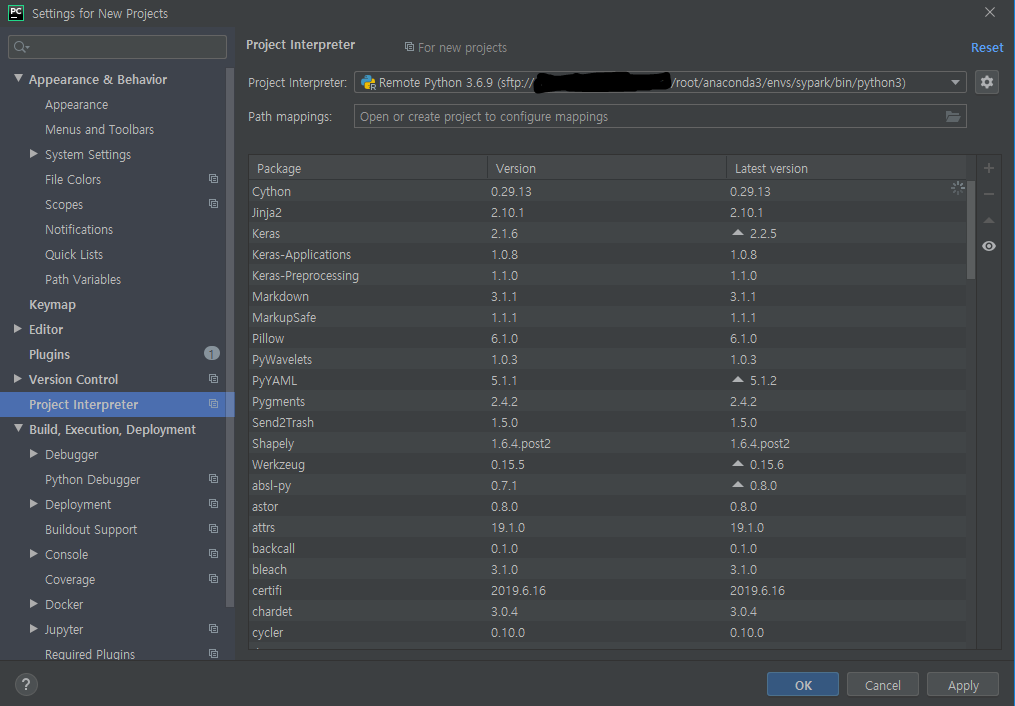Open Path Variables settings page
The width and height of the screenshot is (1015, 706).
(x=83, y=280)
